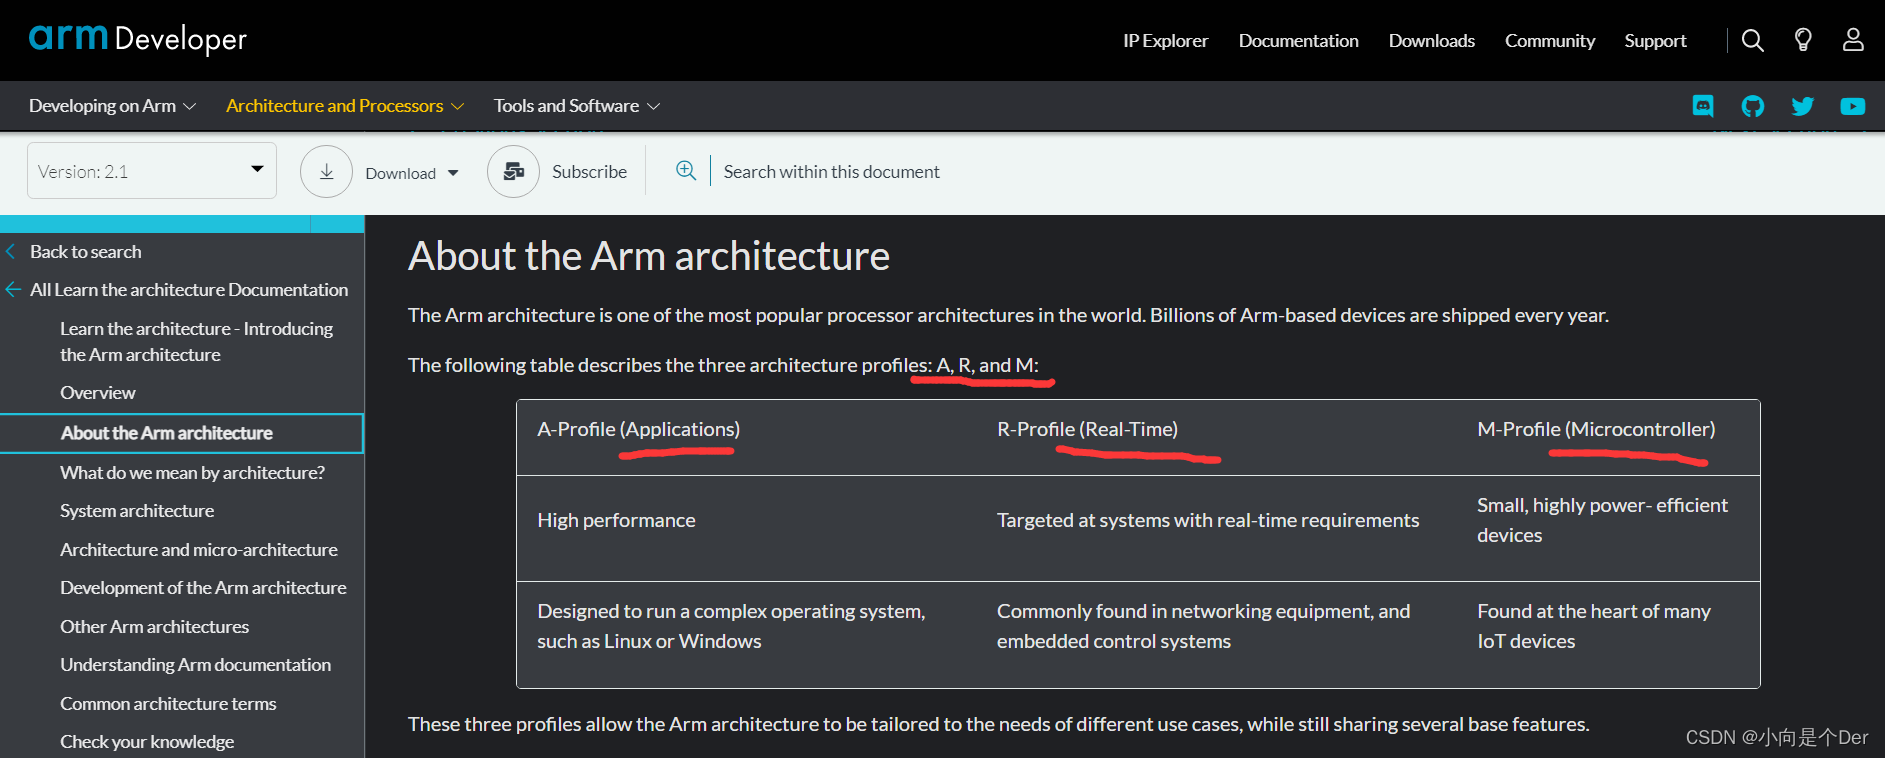Click the Subscribe circular icon
Viewport: 1885px width, 758px height.
[x=513, y=172]
